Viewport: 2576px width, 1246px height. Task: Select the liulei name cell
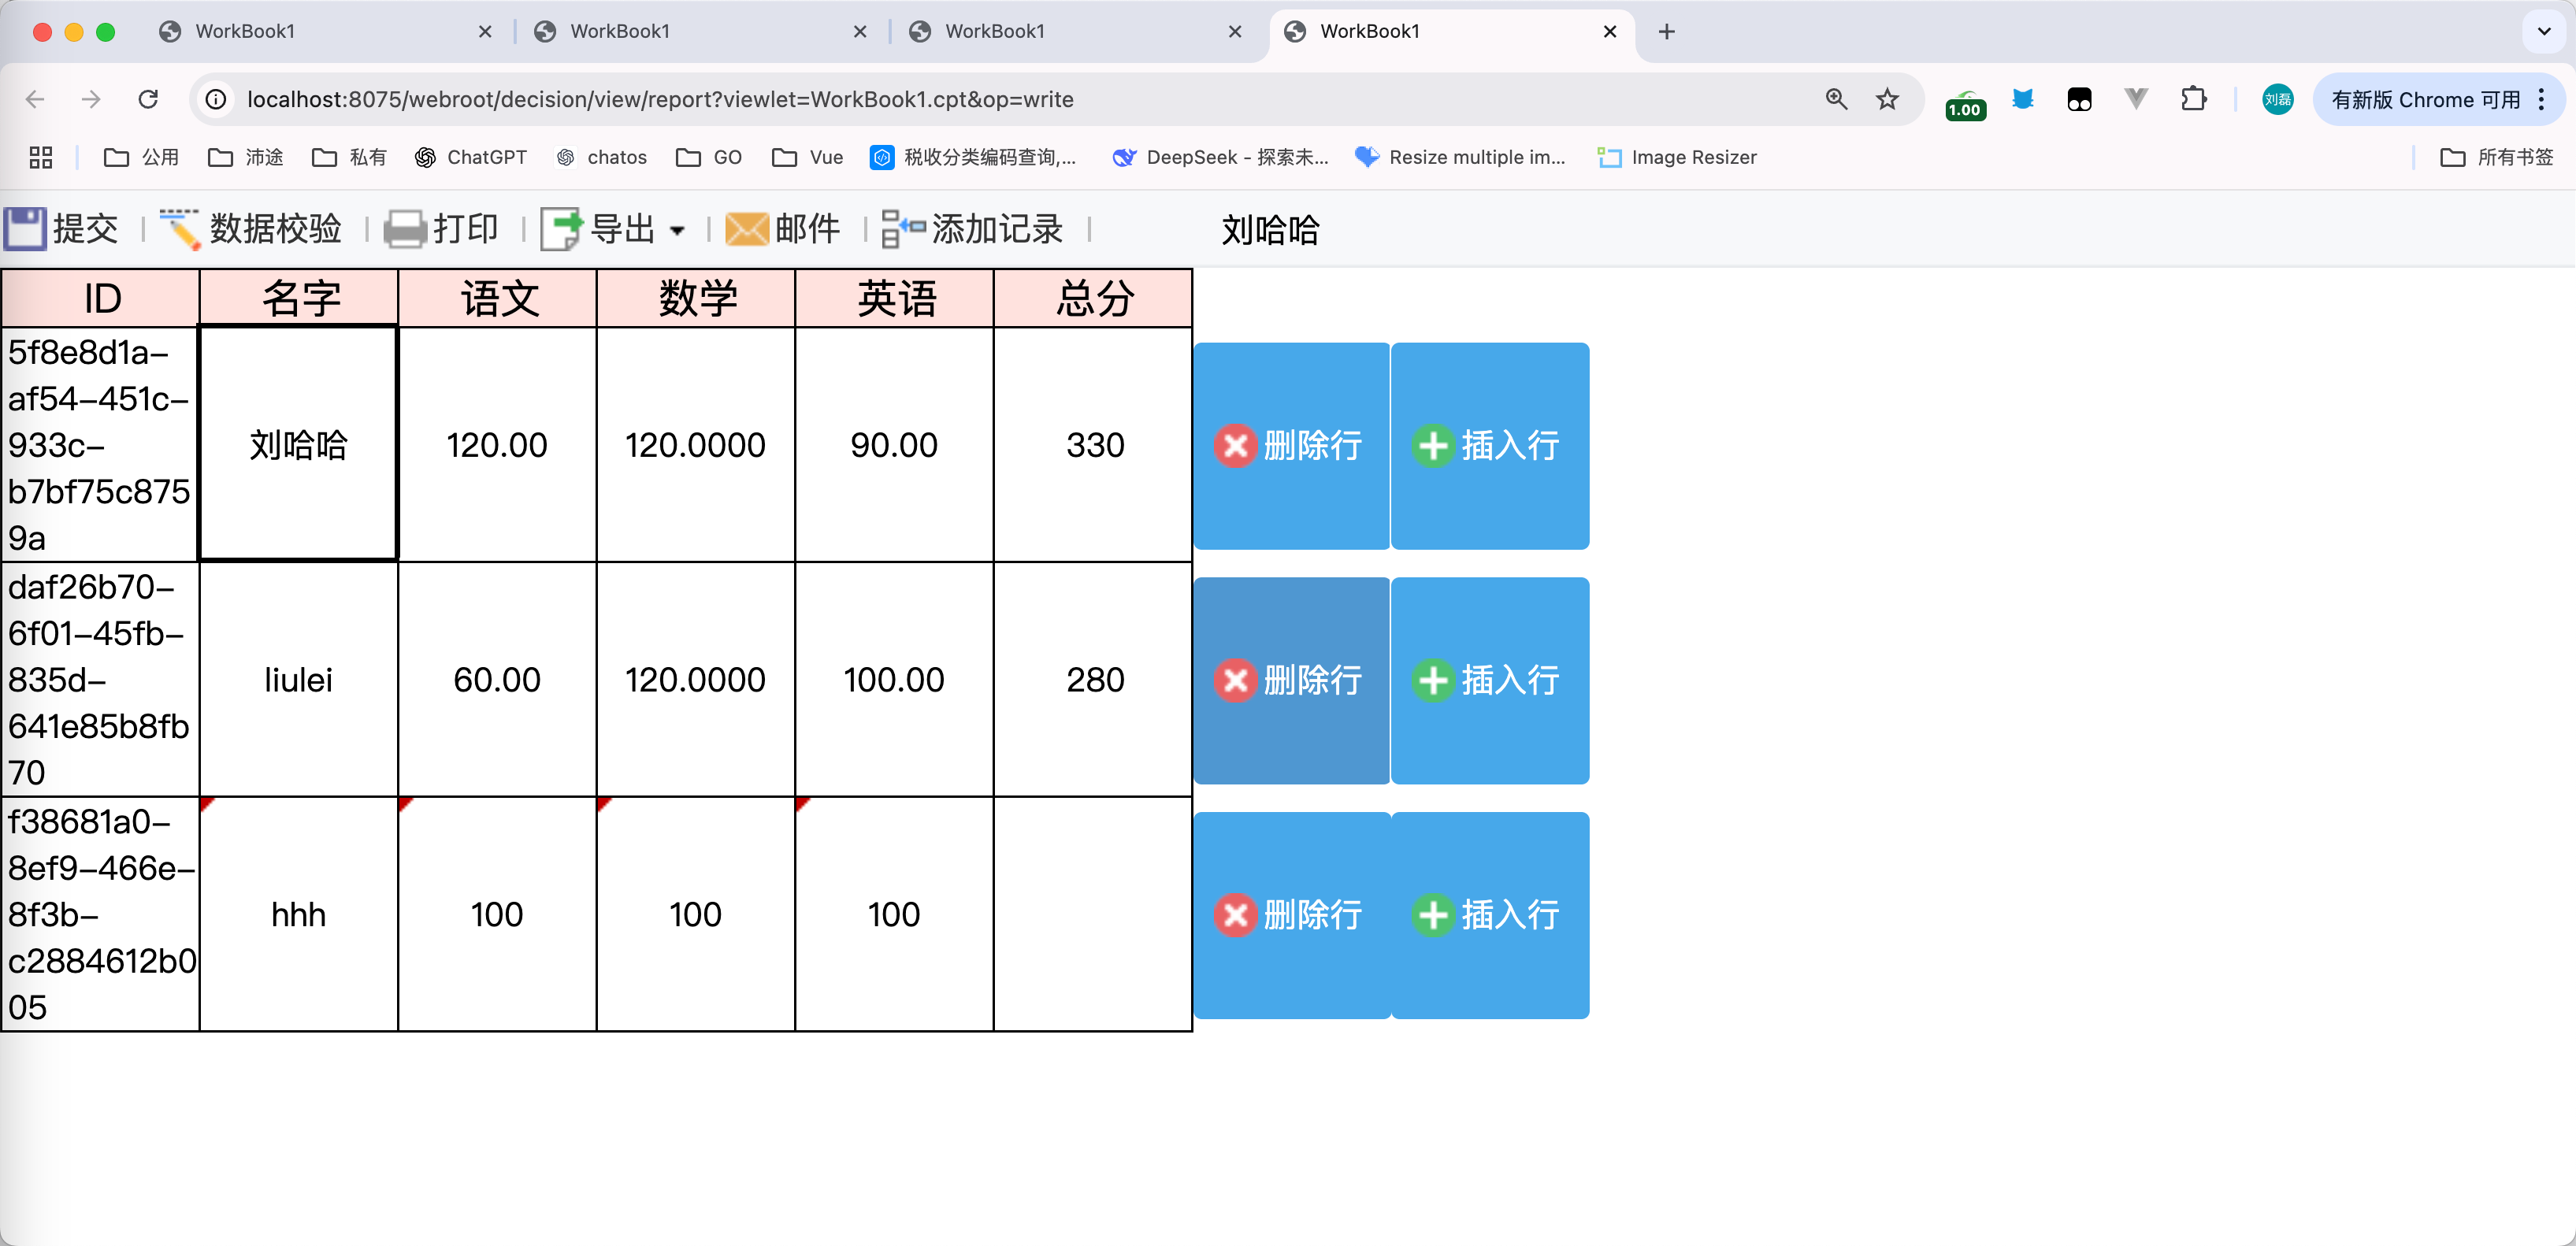coord(299,680)
